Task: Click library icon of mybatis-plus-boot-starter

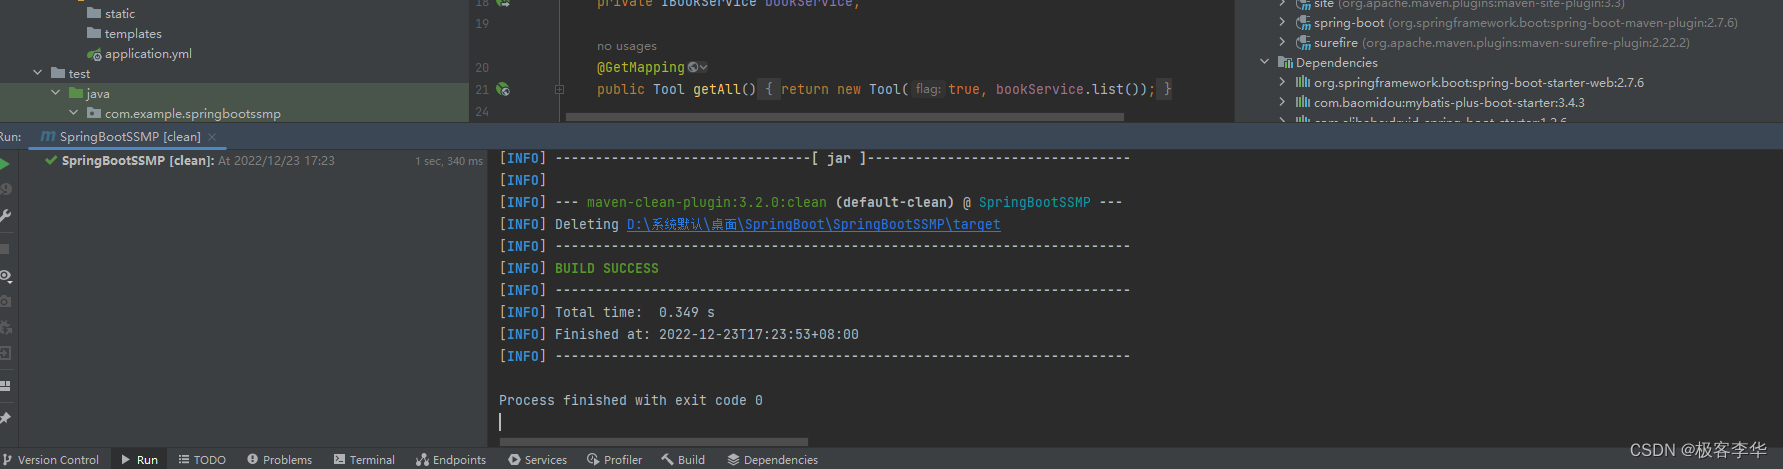Action: [1303, 102]
